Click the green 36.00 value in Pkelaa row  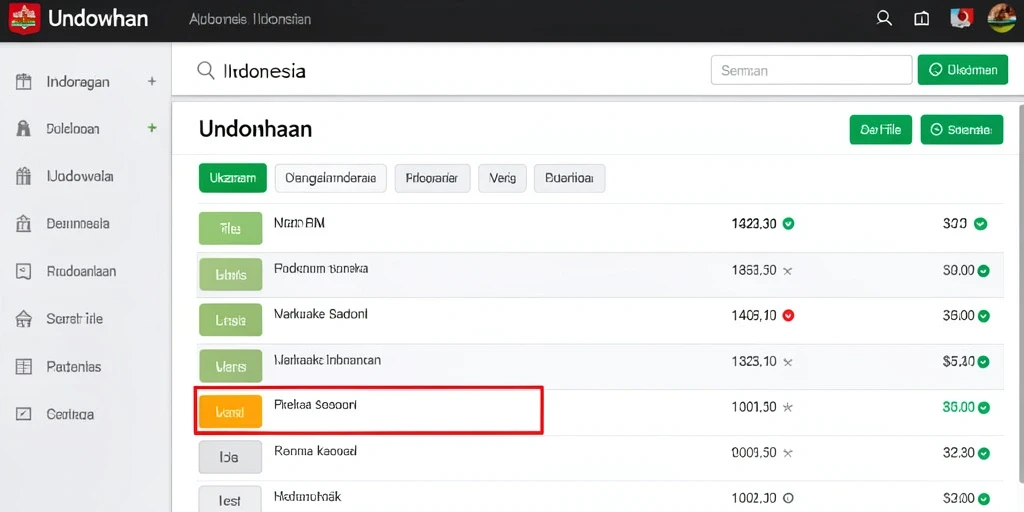point(959,407)
